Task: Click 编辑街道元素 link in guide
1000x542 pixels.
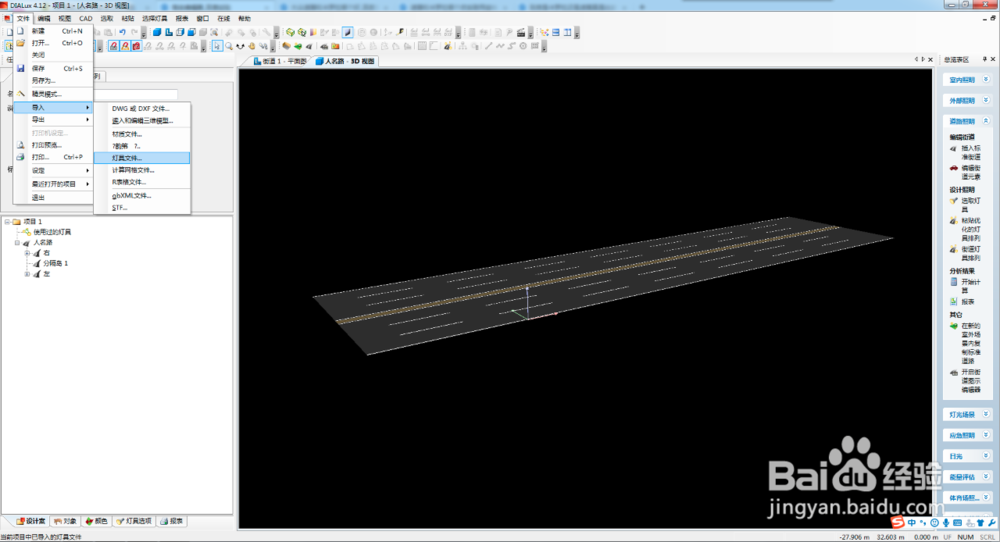Action: click(971, 173)
